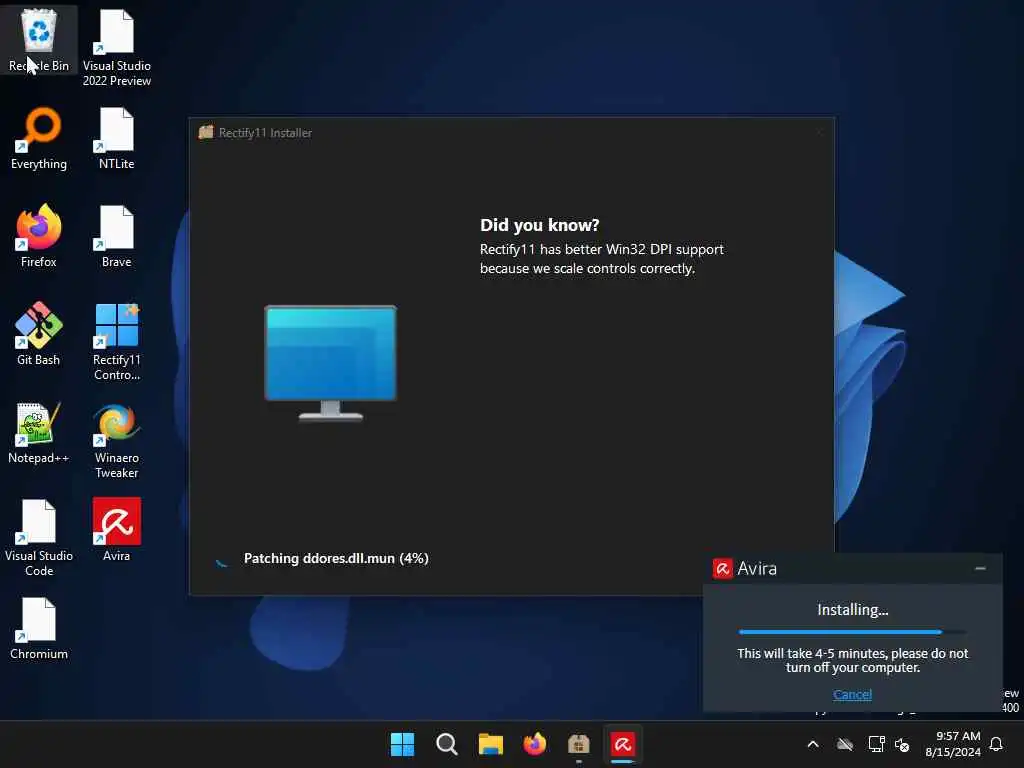Click the 'Installing...' text in Avira popup
The height and width of the screenshot is (768, 1024).
coord(852,609)
